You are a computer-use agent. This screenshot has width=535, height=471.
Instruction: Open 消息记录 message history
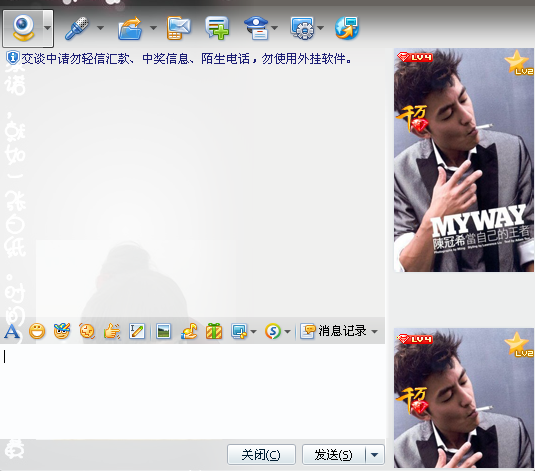coord(333,331)
